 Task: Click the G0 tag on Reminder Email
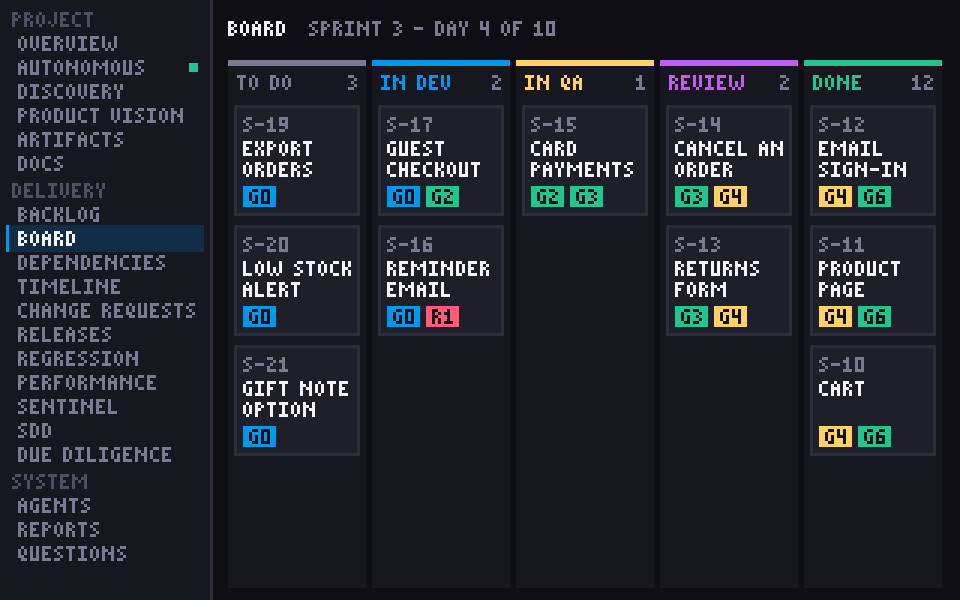click(x=403, y=317)
